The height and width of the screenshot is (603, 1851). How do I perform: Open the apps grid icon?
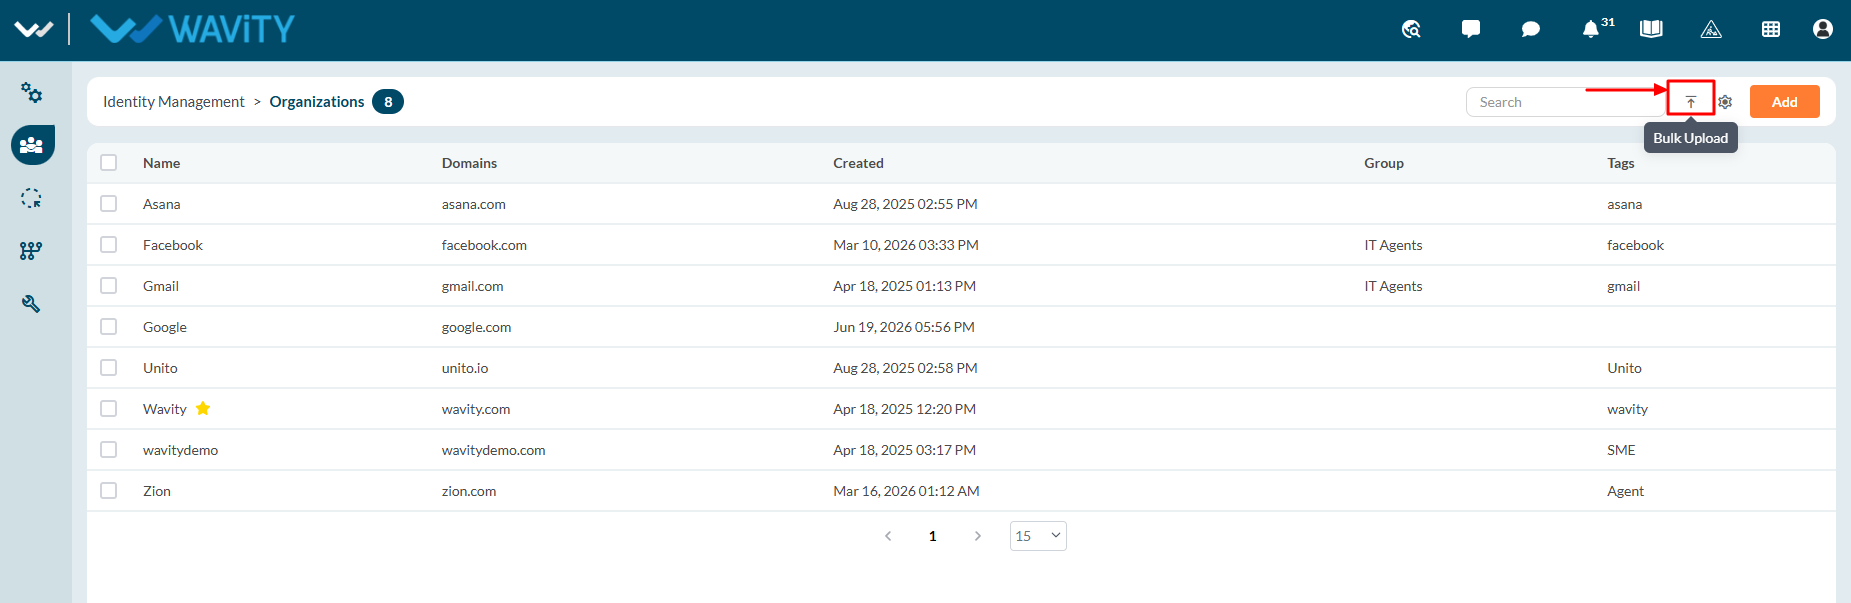pyautogui.click(x=1771, y=29)
